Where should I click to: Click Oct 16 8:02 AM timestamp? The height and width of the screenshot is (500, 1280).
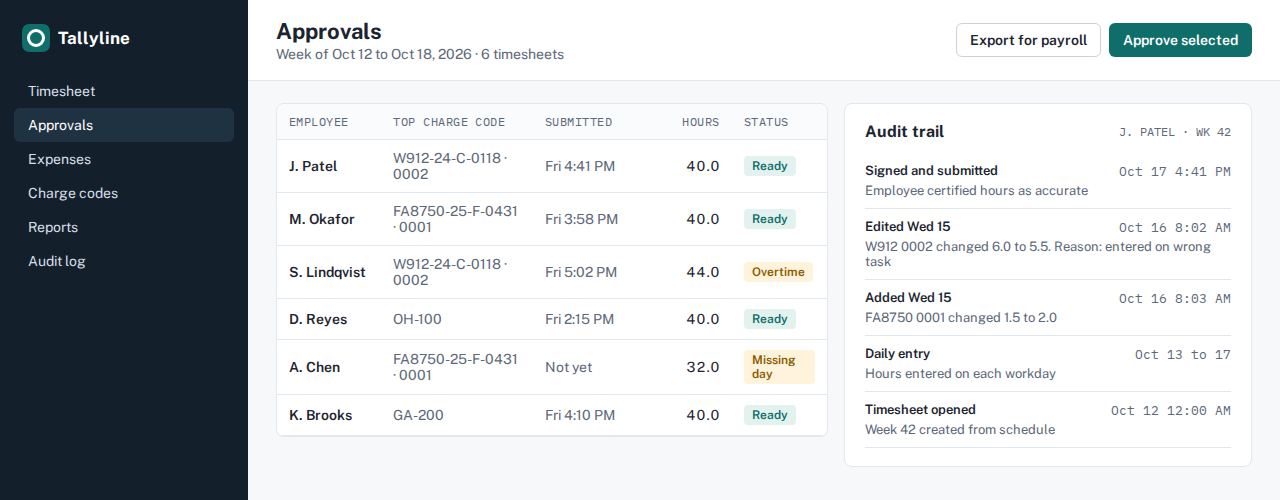pos(1175,228)
